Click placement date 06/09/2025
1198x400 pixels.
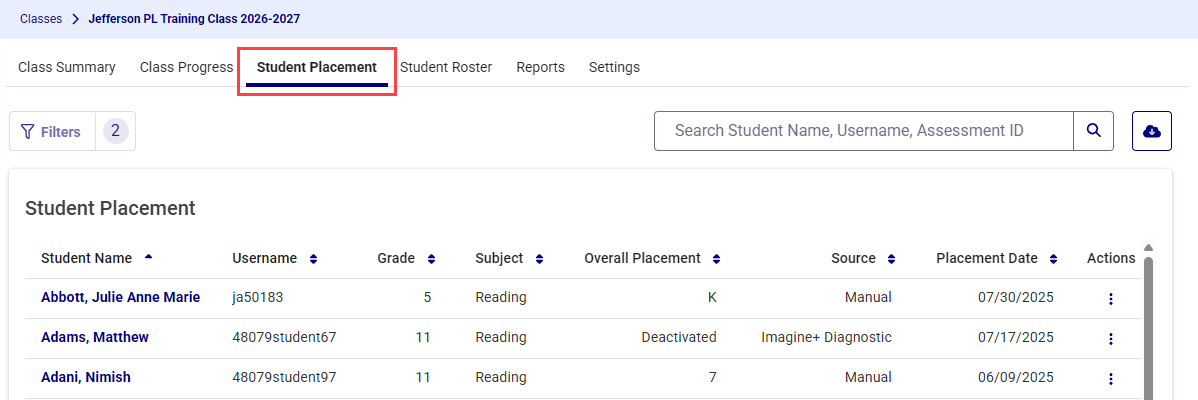[1015, 376]
